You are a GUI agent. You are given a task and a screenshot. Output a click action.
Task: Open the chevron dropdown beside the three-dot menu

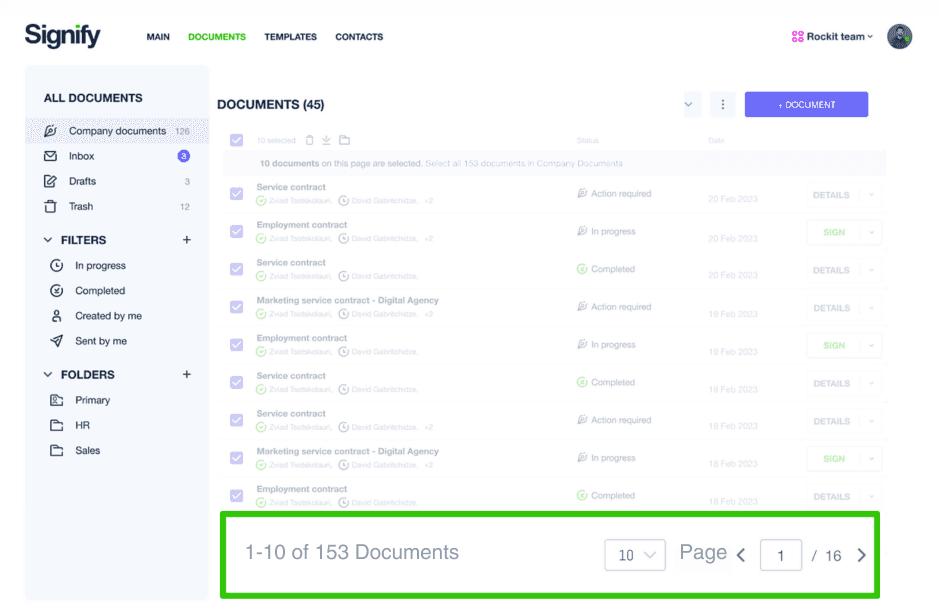(689, 105)
